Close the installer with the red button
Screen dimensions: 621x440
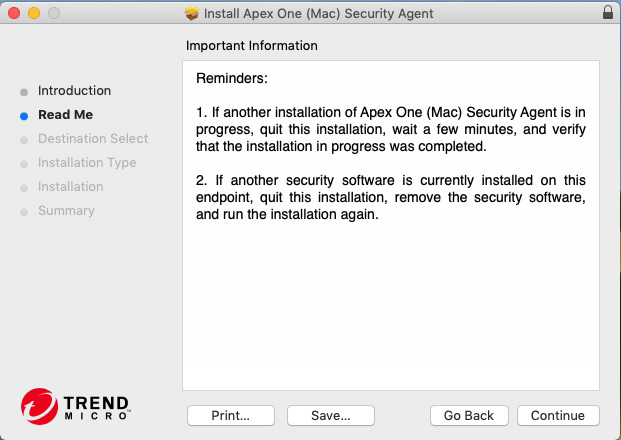pos(14,14)
